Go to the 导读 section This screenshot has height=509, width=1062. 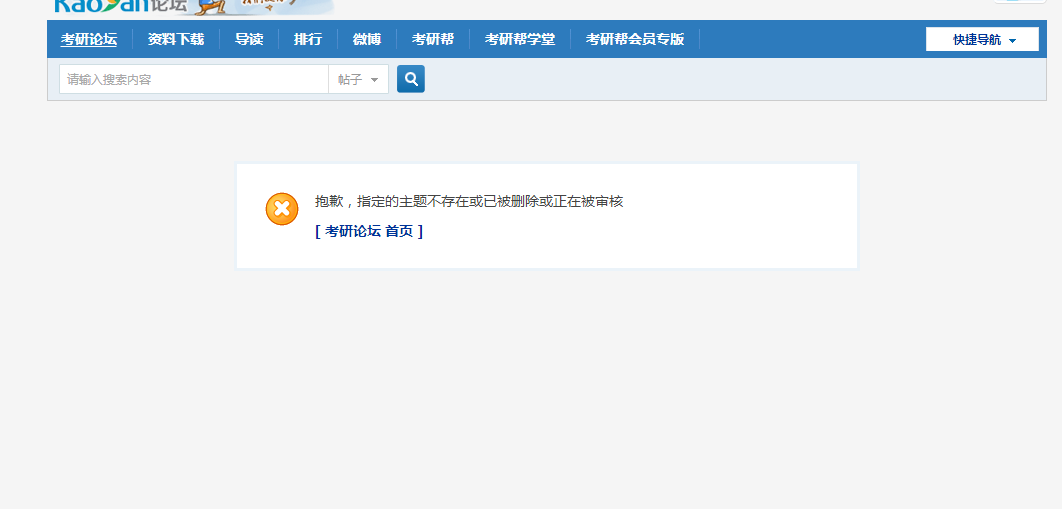[249, 39]
